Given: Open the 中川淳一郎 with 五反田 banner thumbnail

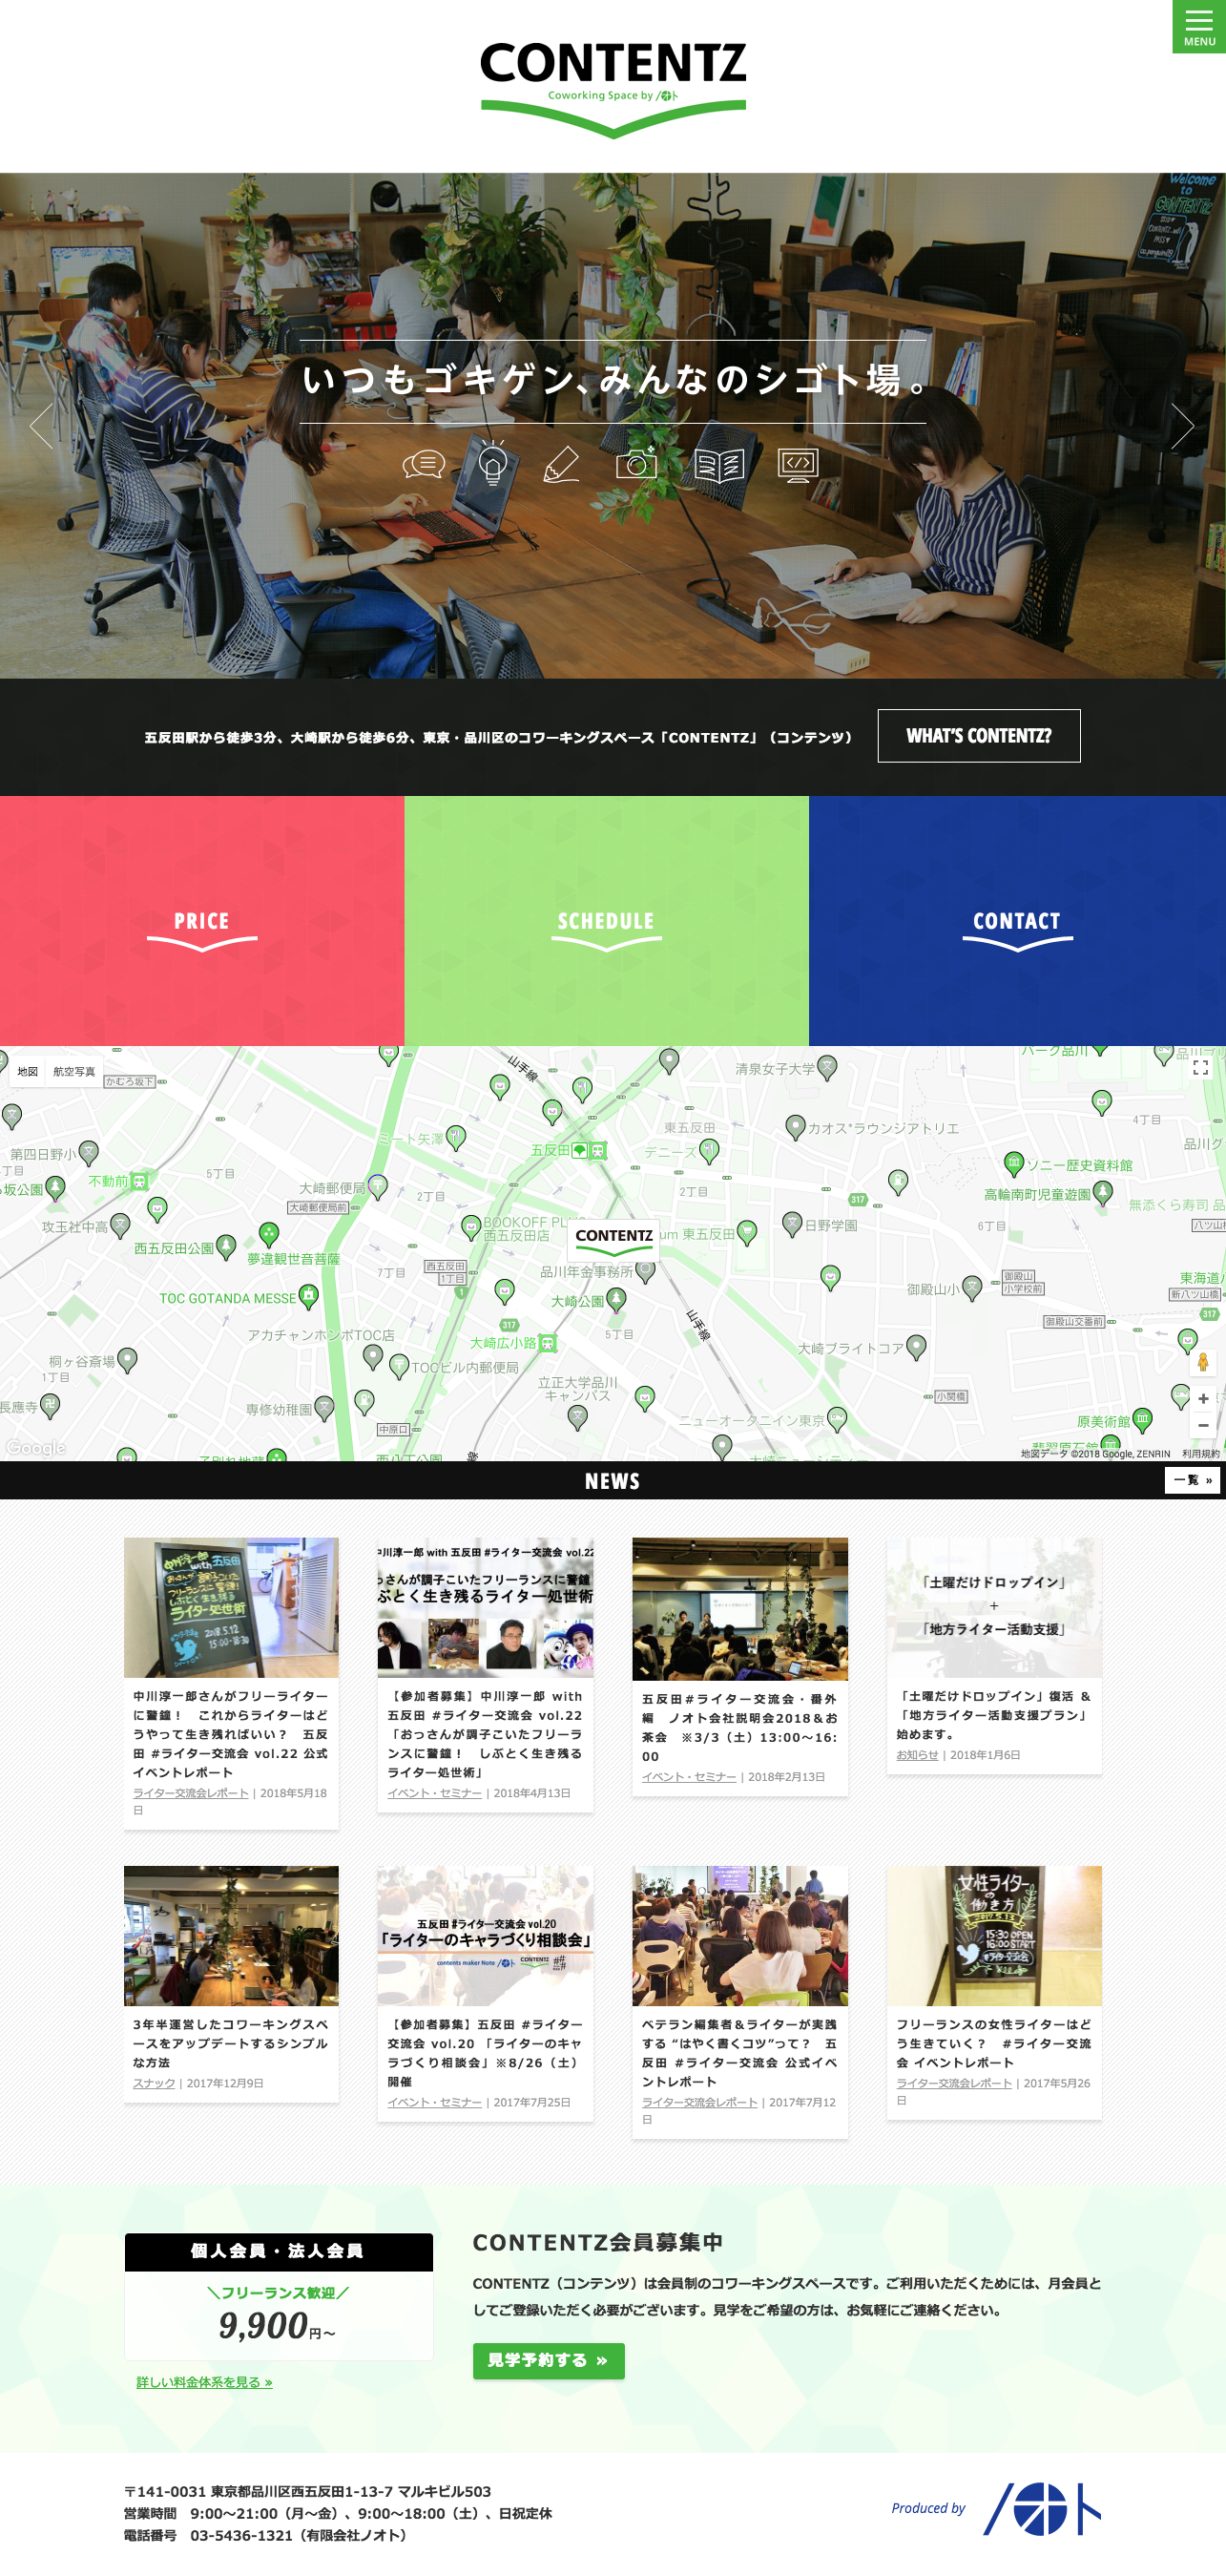Looking at the screenshot, I should point(485,1608).
